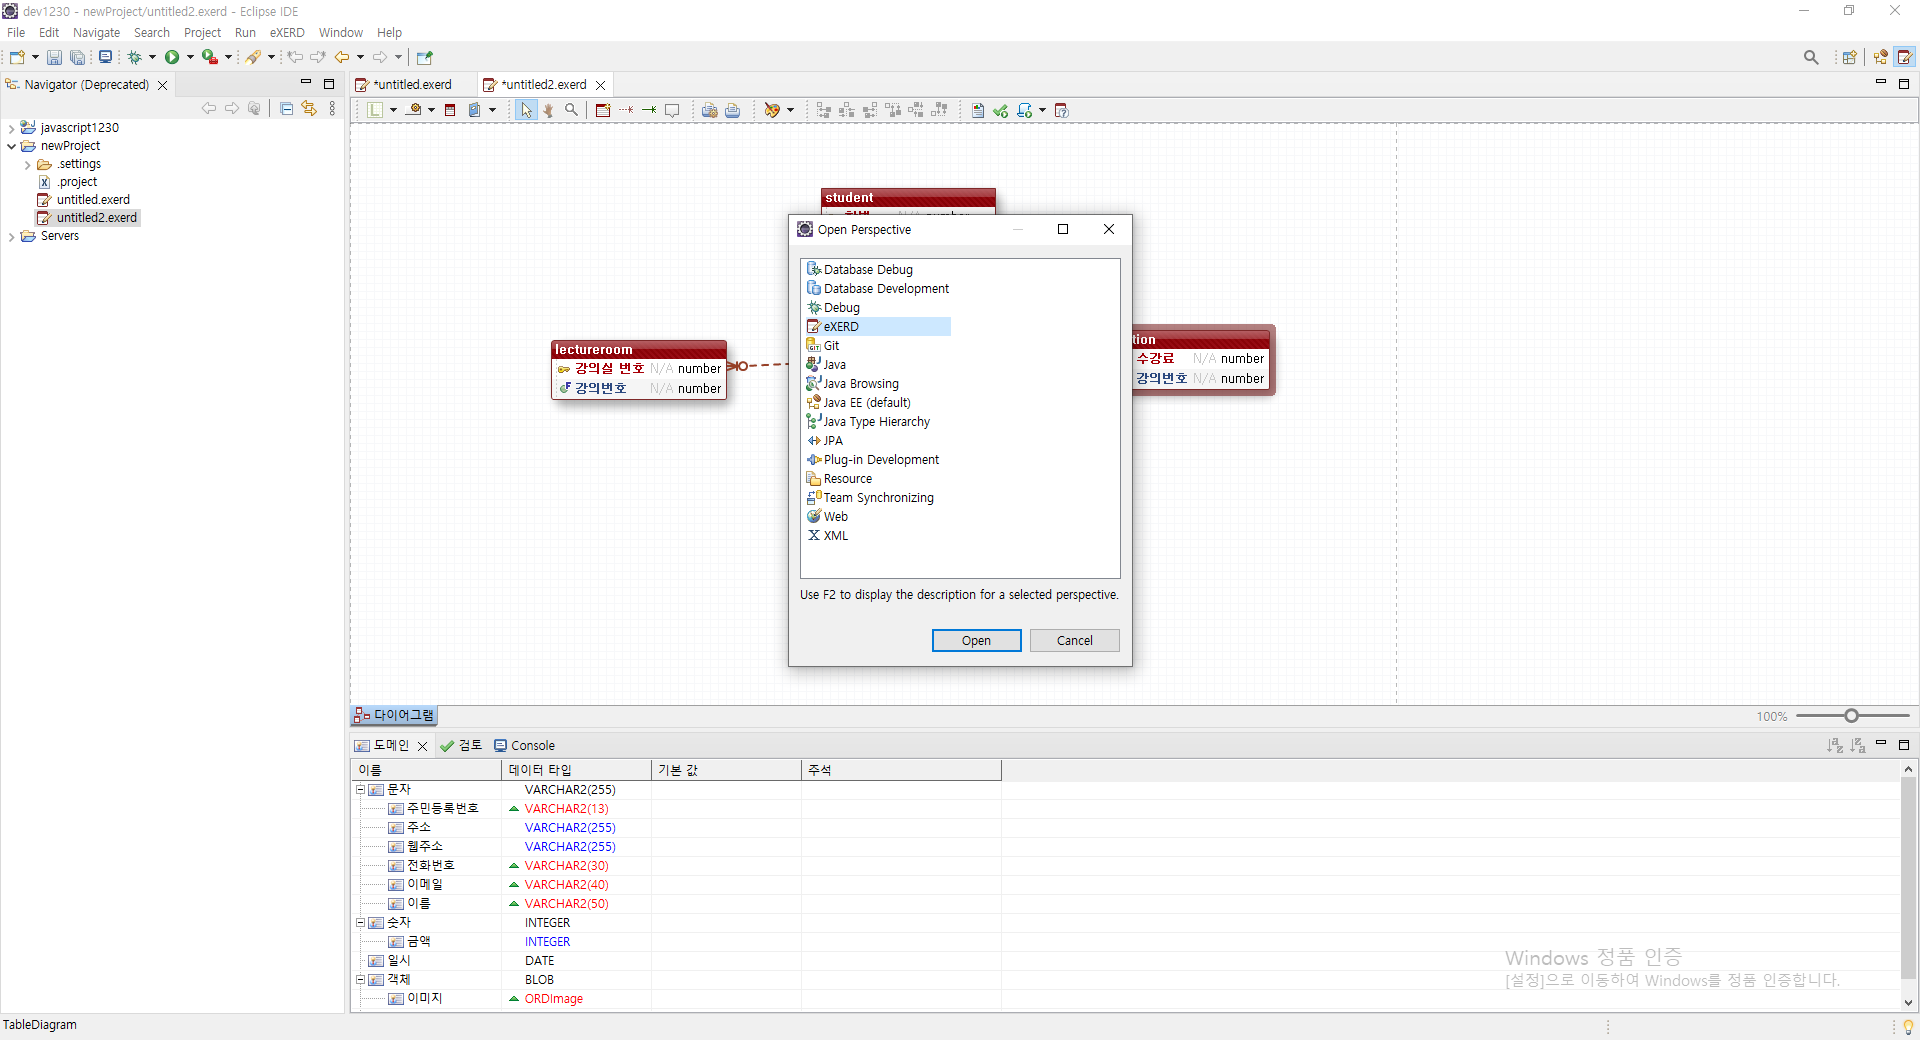Viewport: 1920px width, 1040px height.
Task: Open the eXERD menu in menu bar
Action: click(x=287, y=33)
